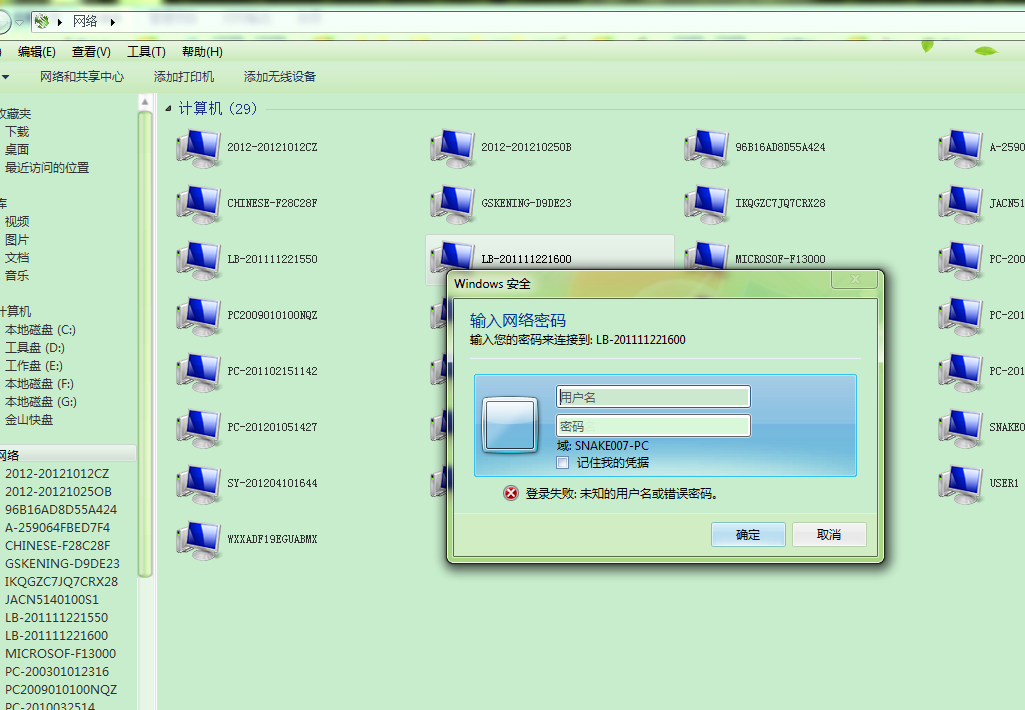Open the 工具(T) menu
This screenshot has width=1025, height=710.
[146, 52]
